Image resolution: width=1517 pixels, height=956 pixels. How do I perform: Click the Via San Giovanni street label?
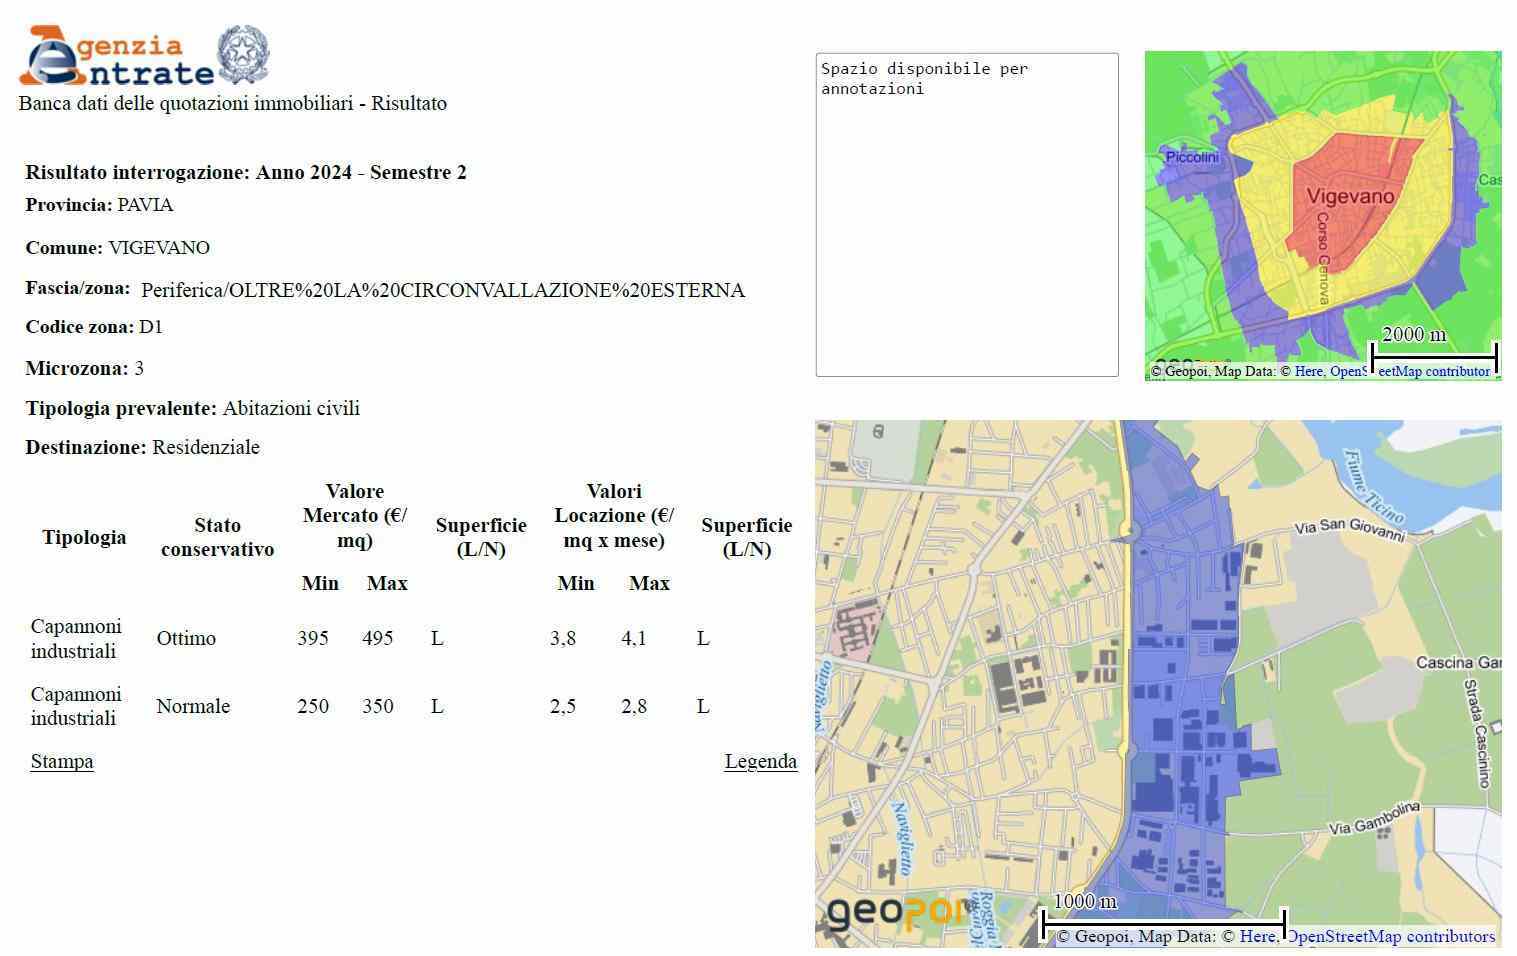tap(1349, 528)
